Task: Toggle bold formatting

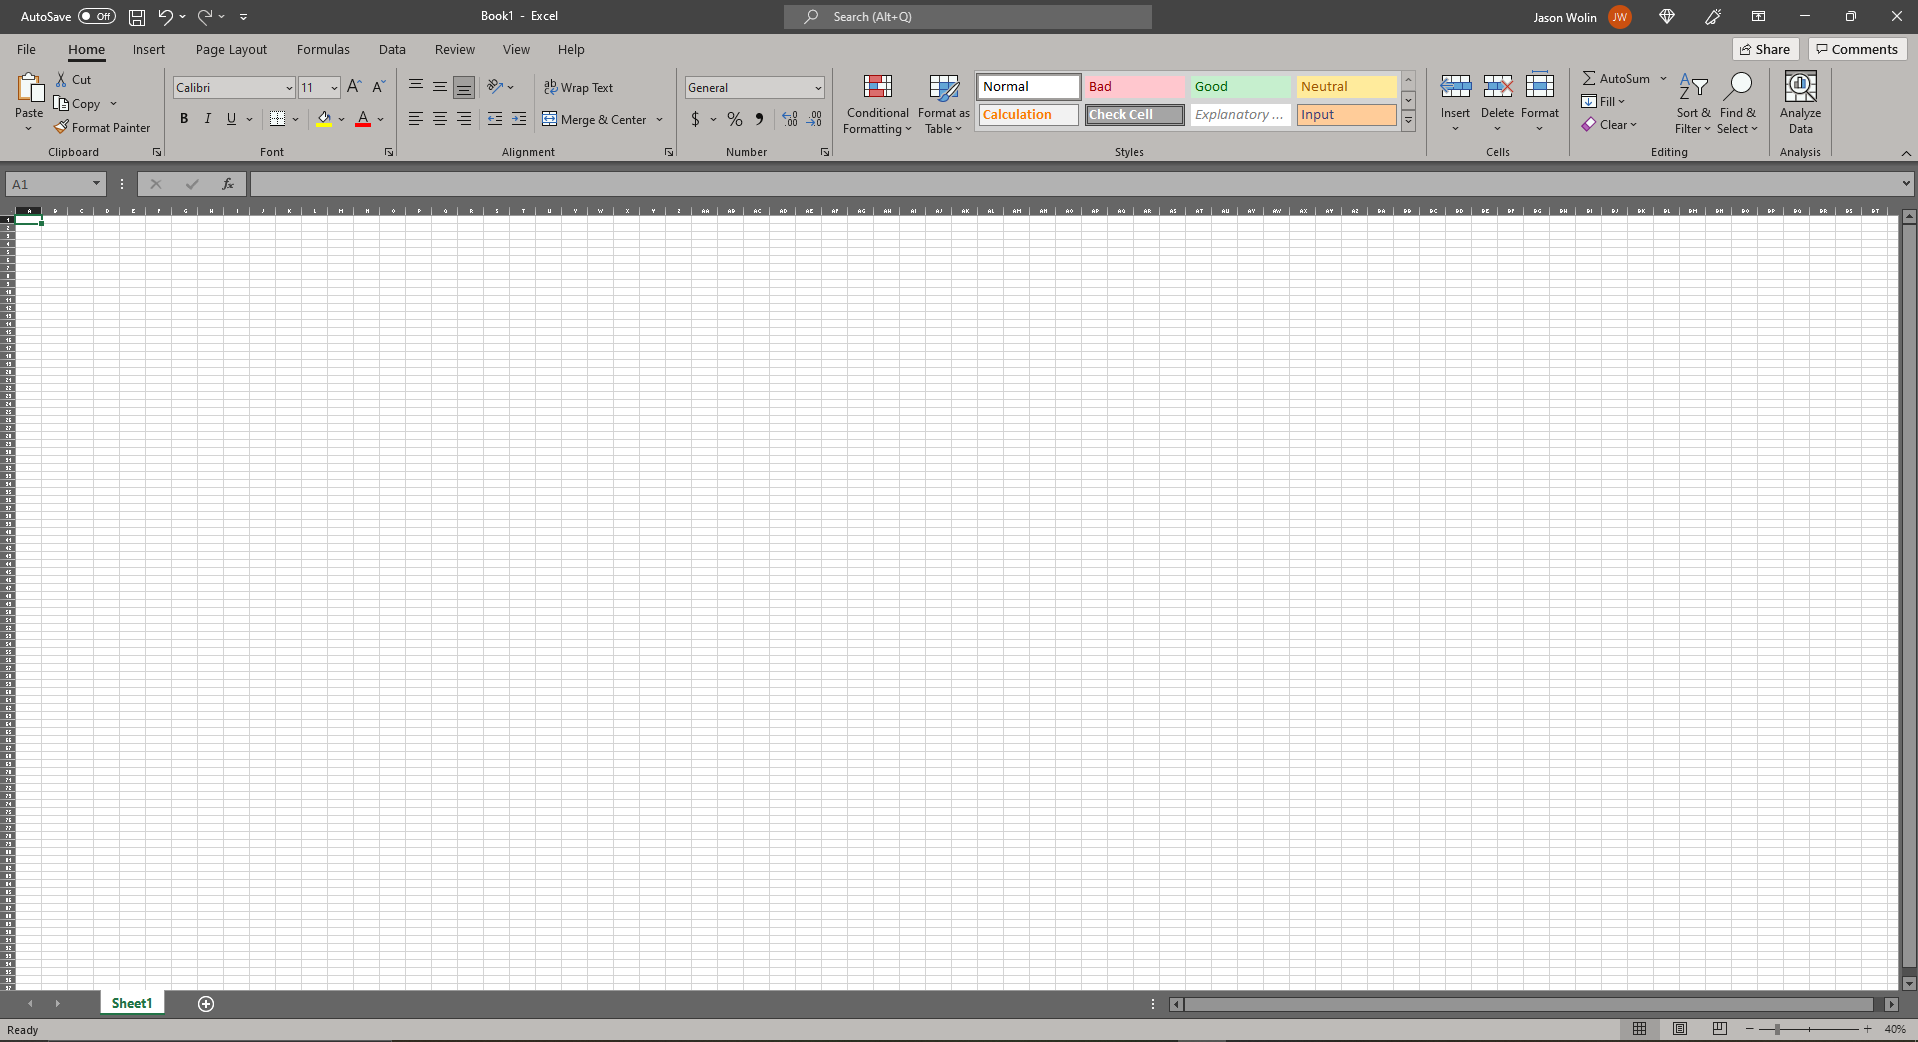Action: click(x=184, y=119)
